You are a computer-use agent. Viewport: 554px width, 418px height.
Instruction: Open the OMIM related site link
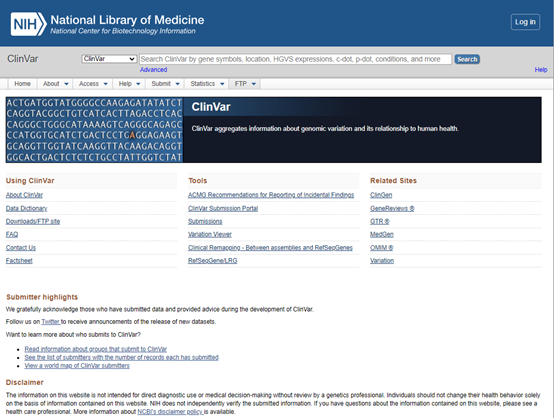pyautogui.click(x=381, y=248)
